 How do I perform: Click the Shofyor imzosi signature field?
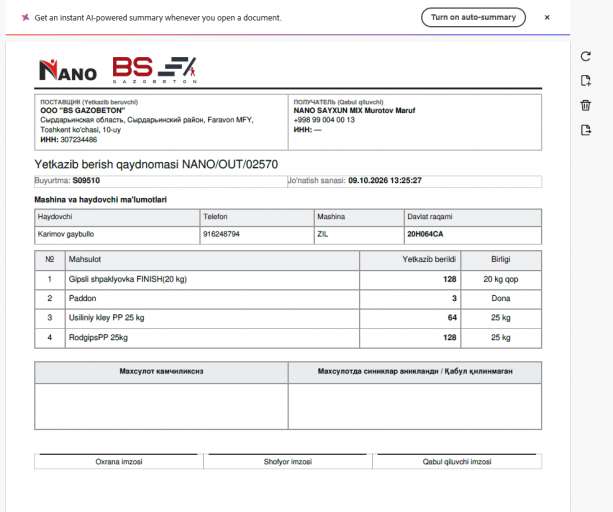click(x=288, y=462)
